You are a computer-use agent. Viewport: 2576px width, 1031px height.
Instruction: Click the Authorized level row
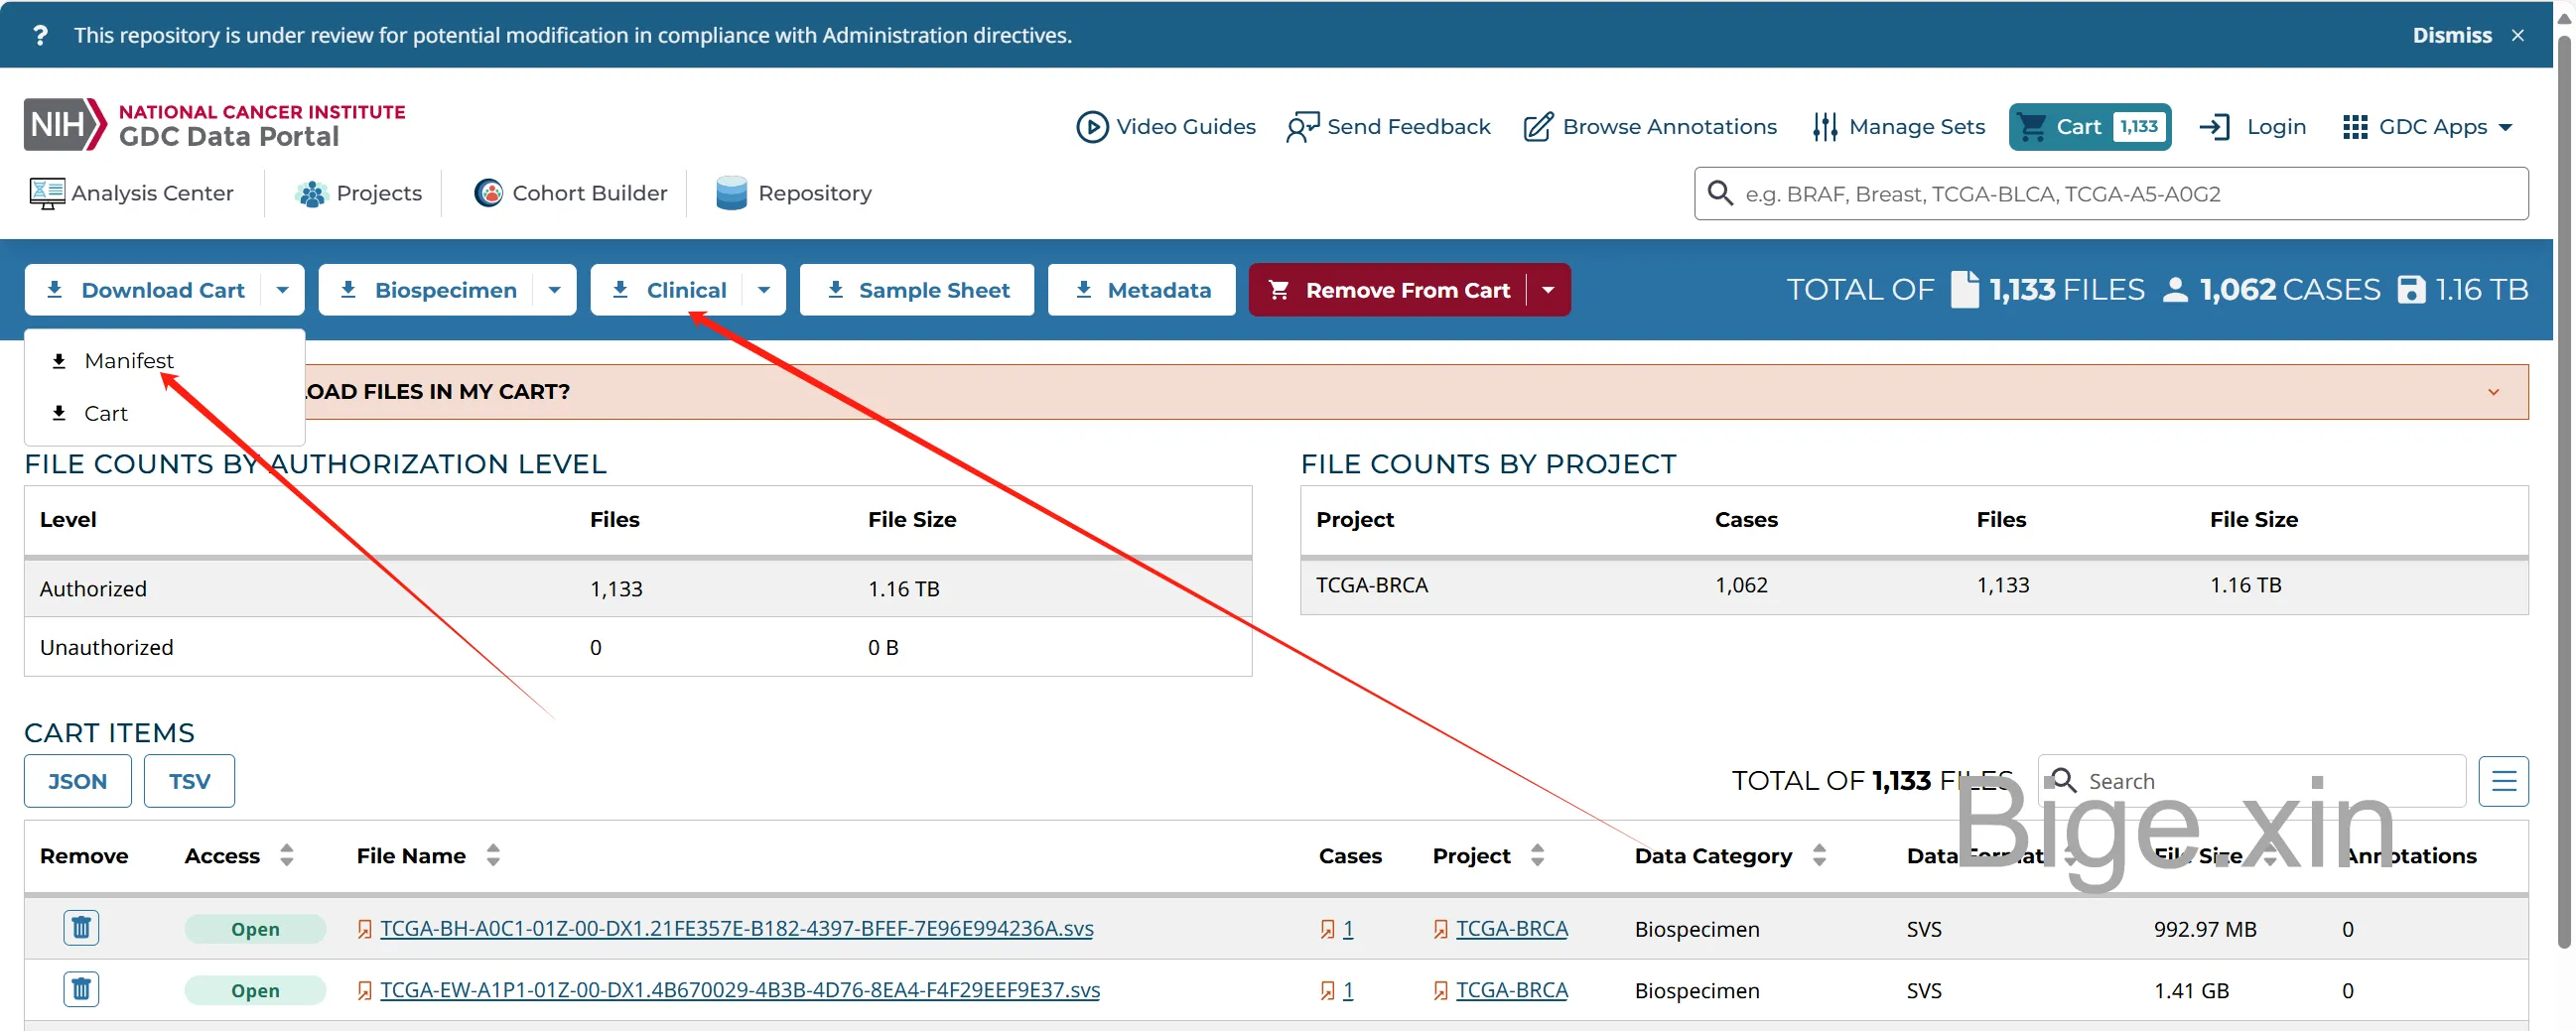point(638,588)
